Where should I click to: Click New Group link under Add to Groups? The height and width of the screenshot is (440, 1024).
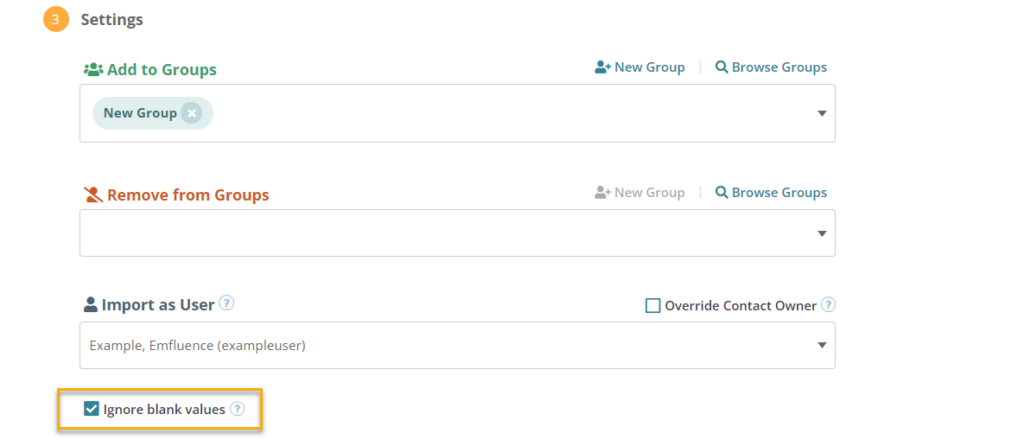coord(639,67)
